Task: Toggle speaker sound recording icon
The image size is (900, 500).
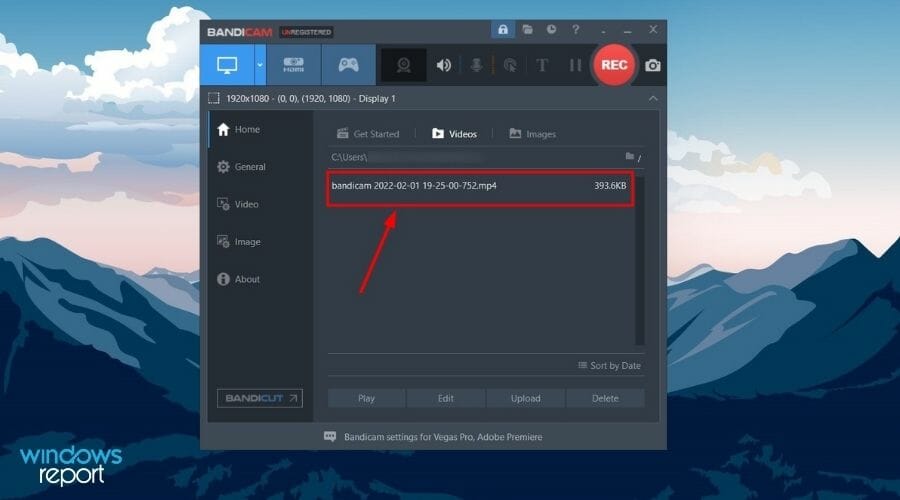Action: (443, 65)
